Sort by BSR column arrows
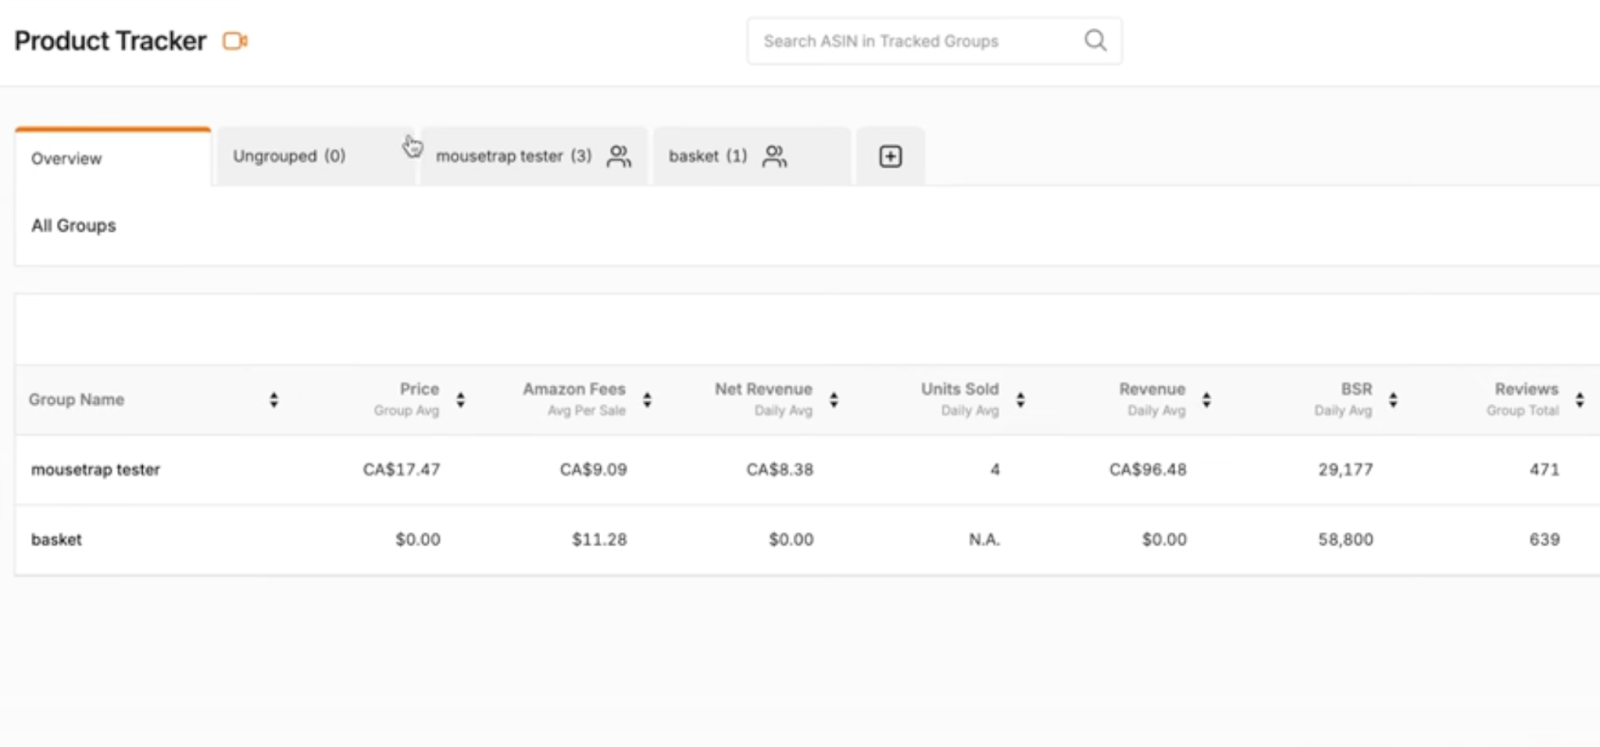Screen dimensions: 1600x747 1393,400
